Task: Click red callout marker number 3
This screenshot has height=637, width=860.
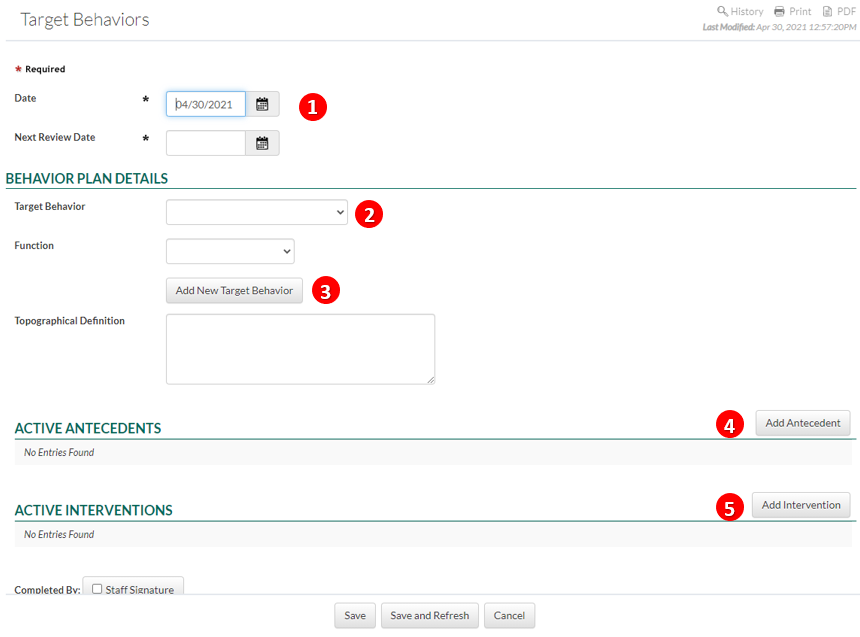Action: pos(326,291)
